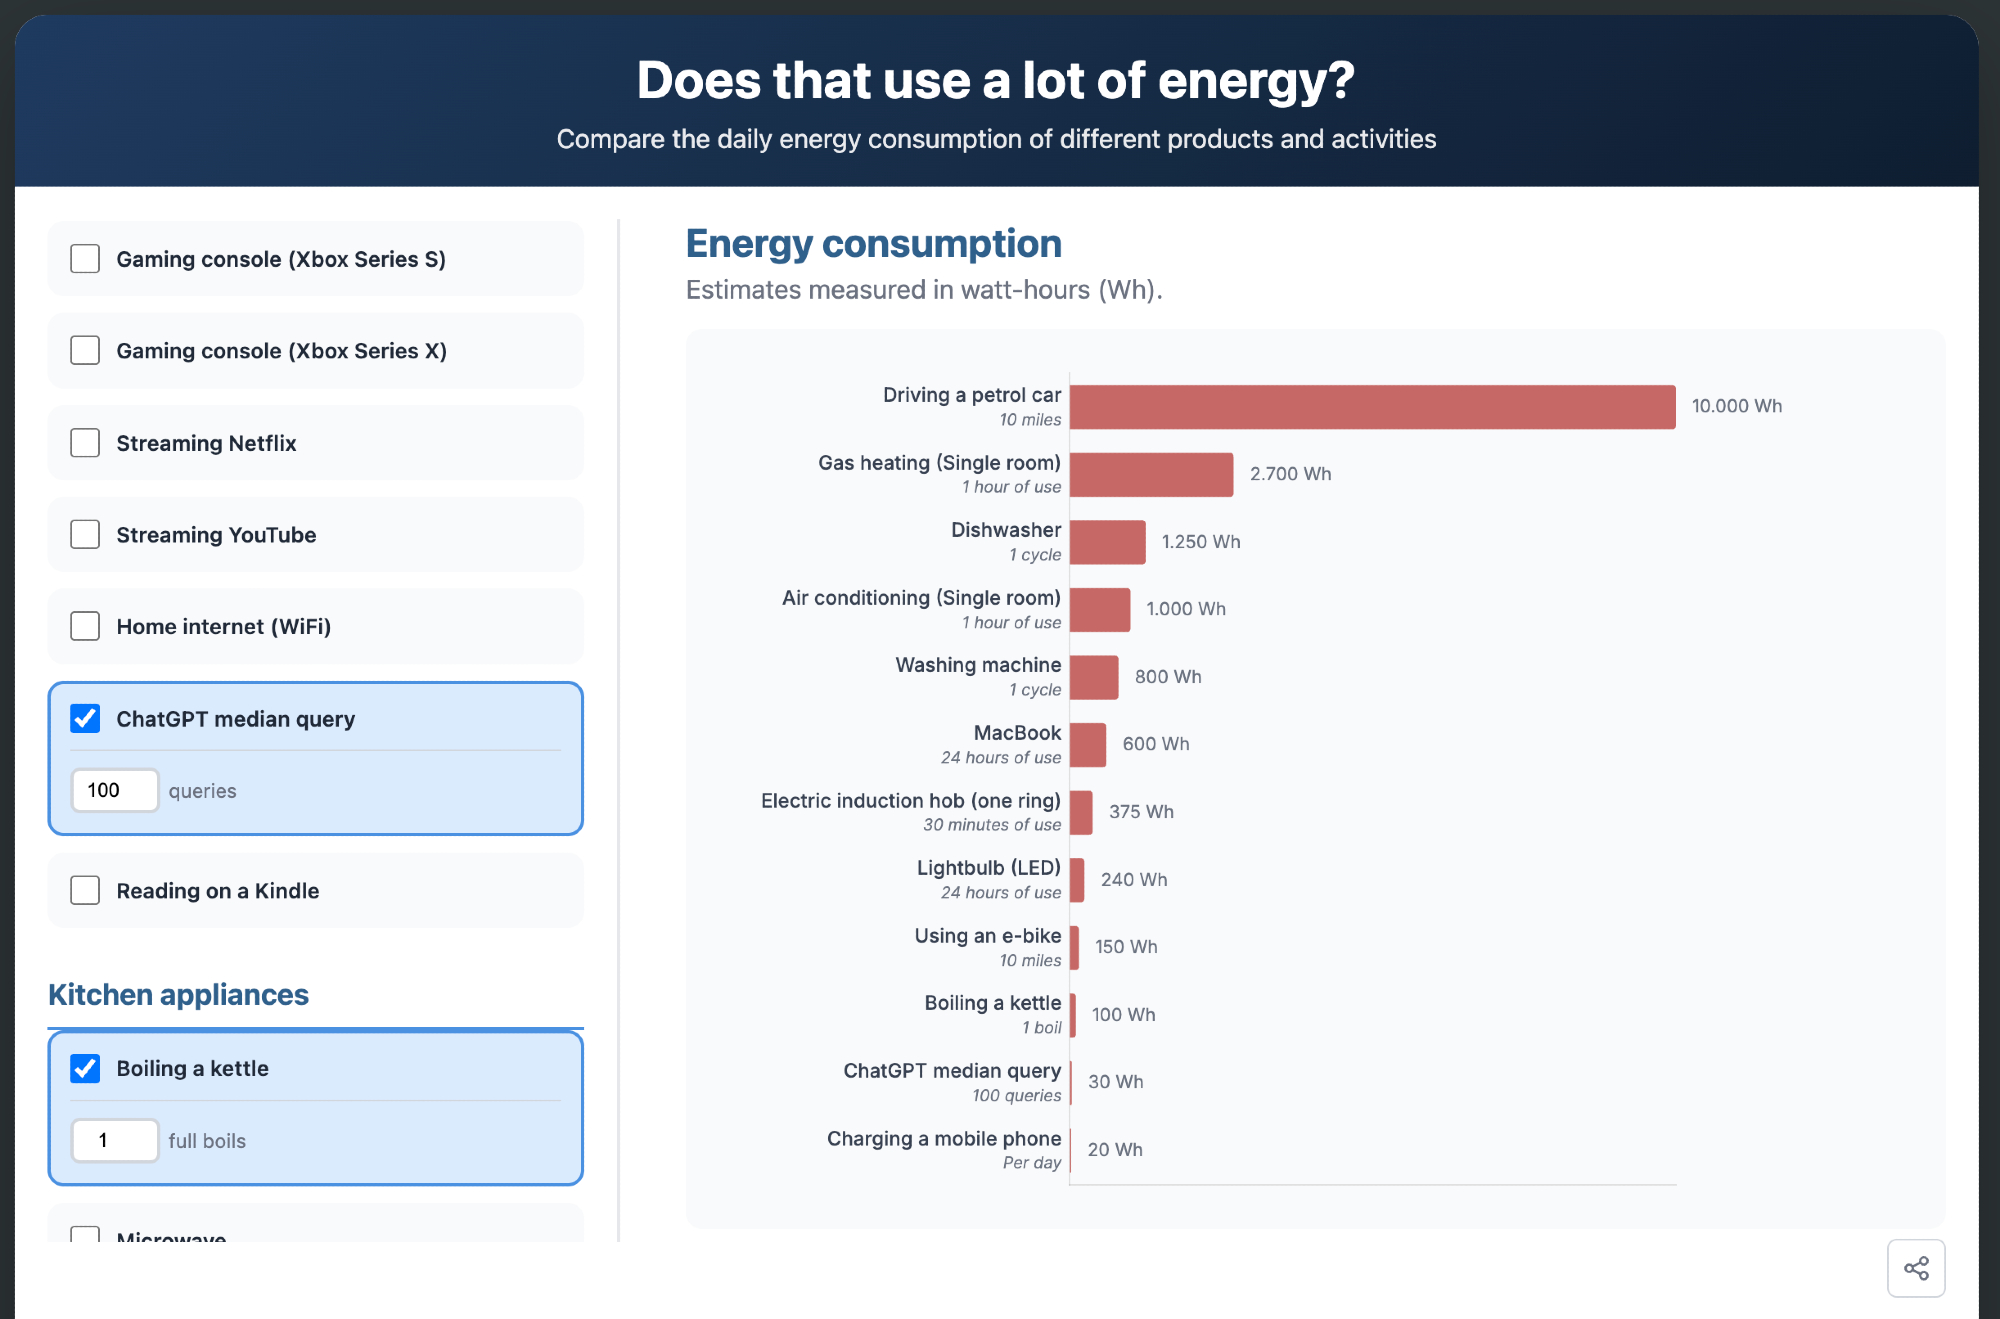Select the Dishwasher bar in the chart
2000x1319 pixels.
pyautogui.click(x=1107, y=542)
